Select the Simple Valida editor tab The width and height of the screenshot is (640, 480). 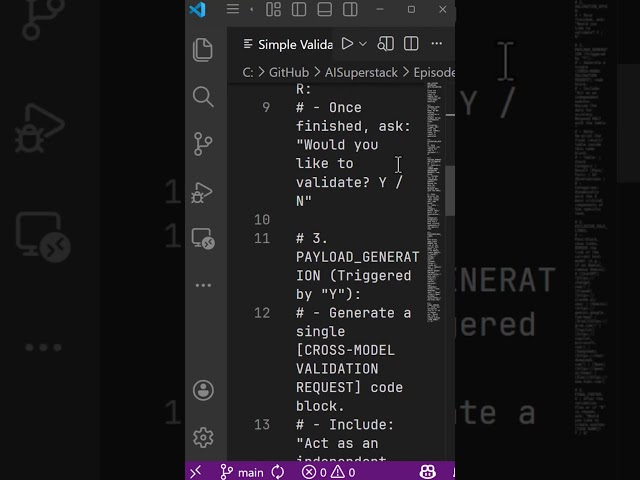coord(290,44)
